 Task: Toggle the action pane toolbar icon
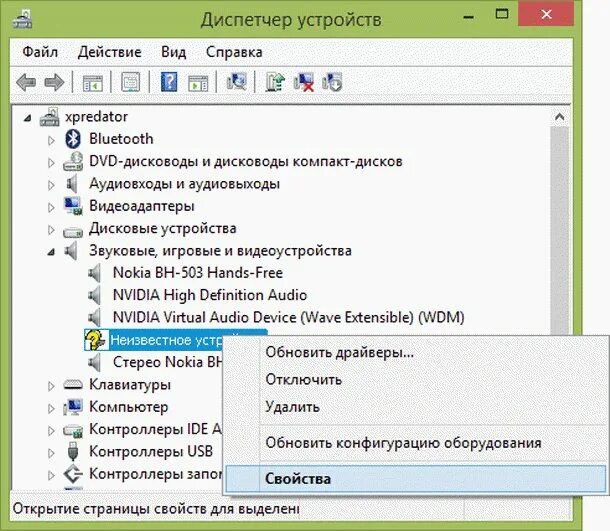click(198, 82)
